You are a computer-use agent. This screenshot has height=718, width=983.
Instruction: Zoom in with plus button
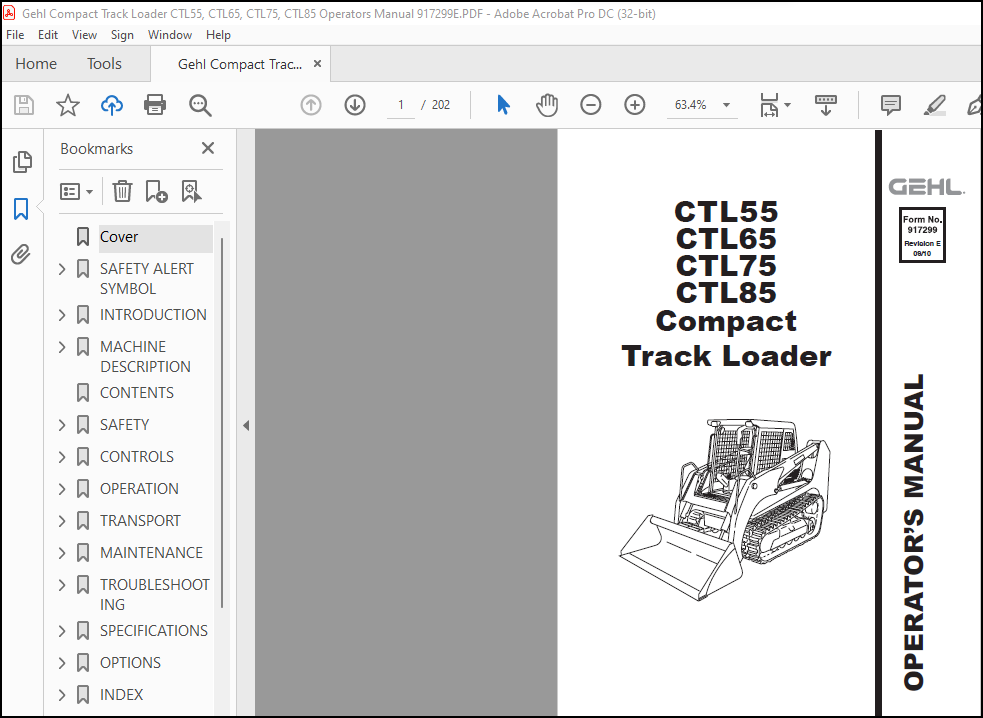click(x=634, y=105)
